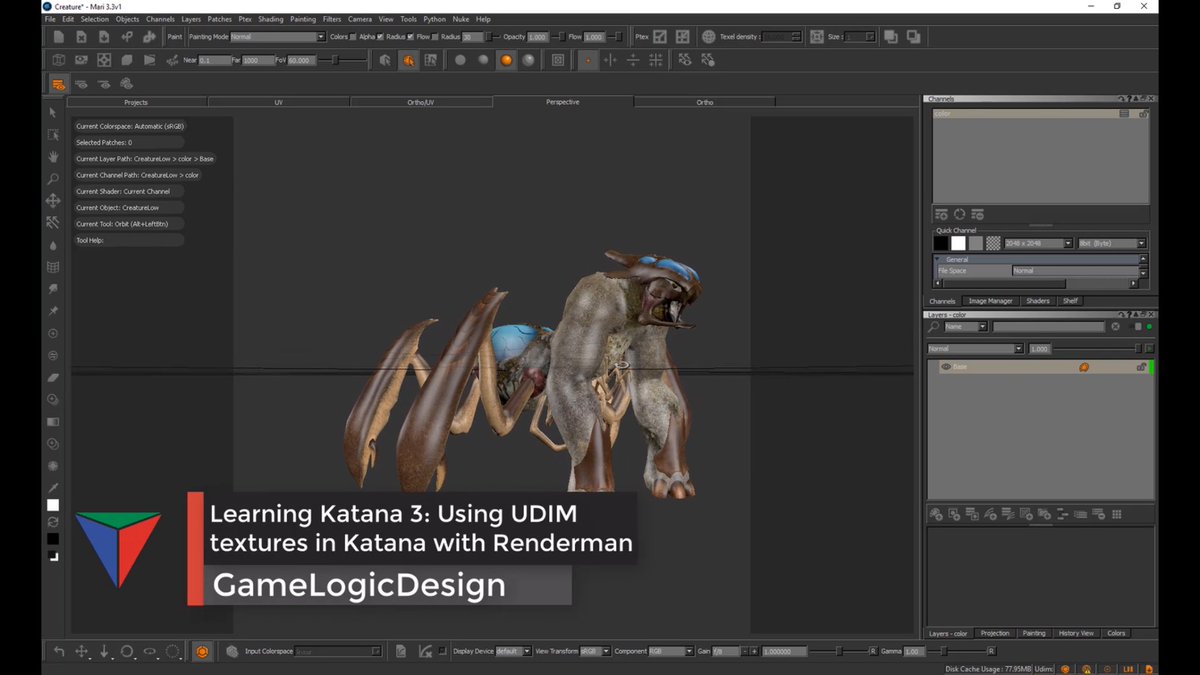Select the white Quick Channel swatch
Viewport: 1200px width, 675px height.
(x=958, y=243)
